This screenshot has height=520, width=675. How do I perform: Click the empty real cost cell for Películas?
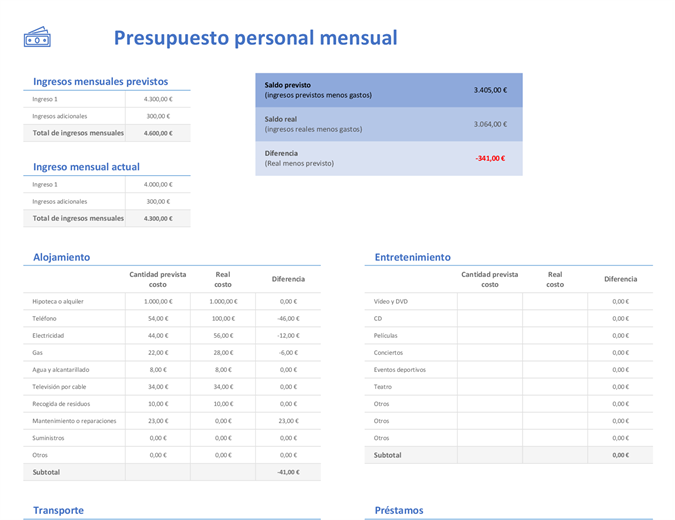click(x=555, y=335)
